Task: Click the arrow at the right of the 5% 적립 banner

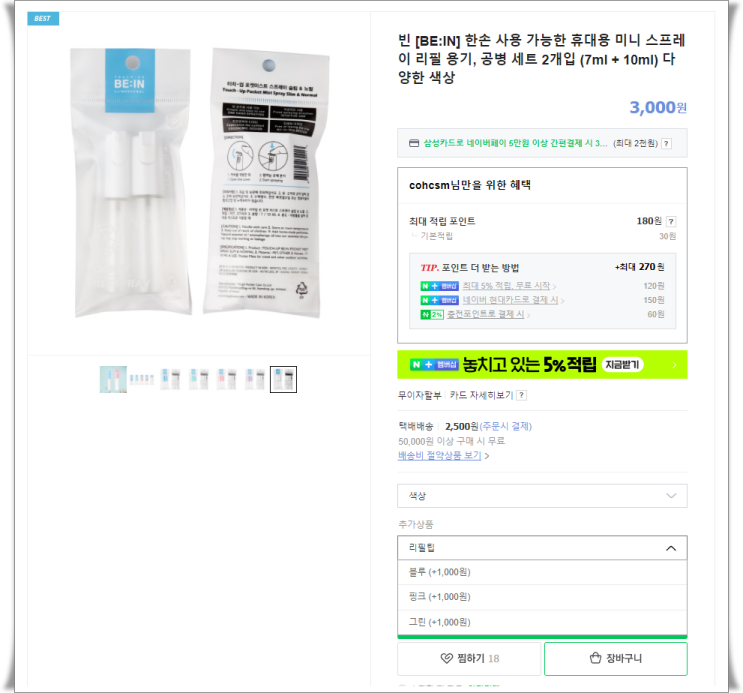Action: pyautogui.click(x=674, y=365)
